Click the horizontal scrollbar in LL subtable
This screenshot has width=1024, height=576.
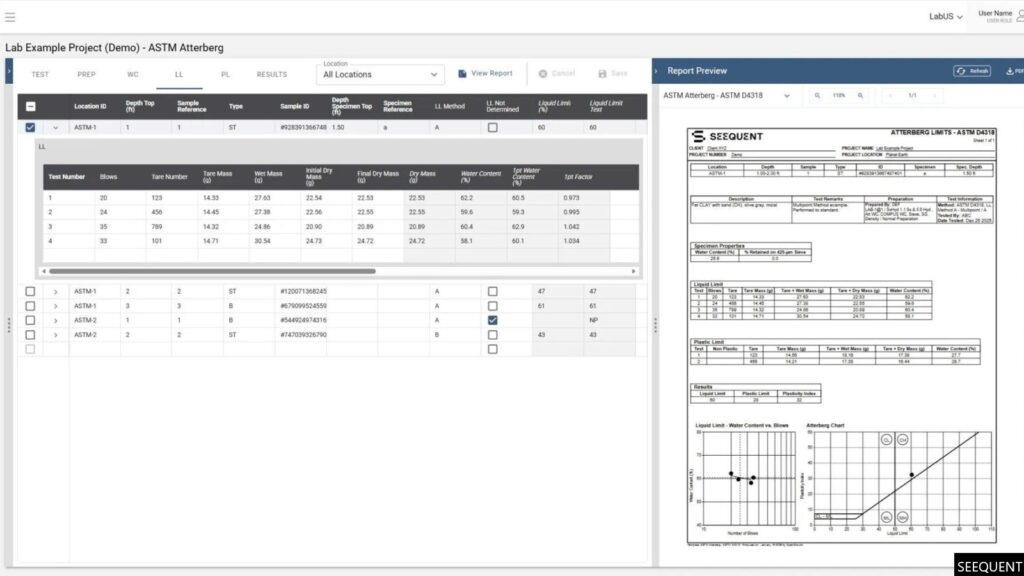click(x=212, y=271)
